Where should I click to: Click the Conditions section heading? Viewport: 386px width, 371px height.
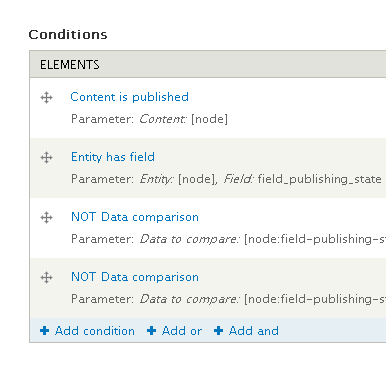pyautogui.click(x=68, y=35)
